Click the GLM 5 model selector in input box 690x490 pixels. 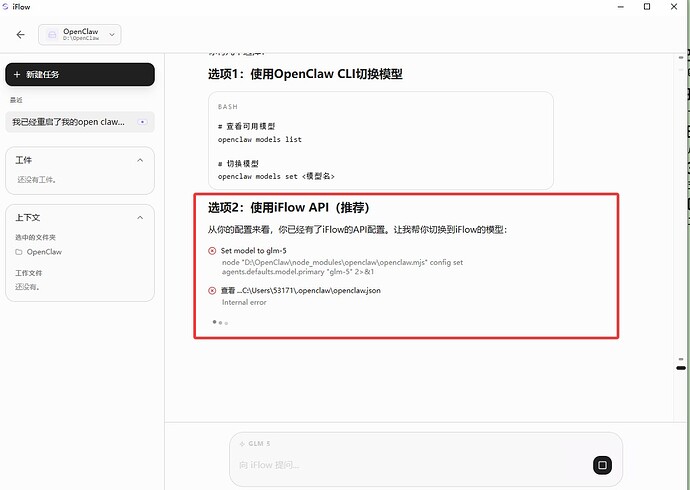coord(255,444)
